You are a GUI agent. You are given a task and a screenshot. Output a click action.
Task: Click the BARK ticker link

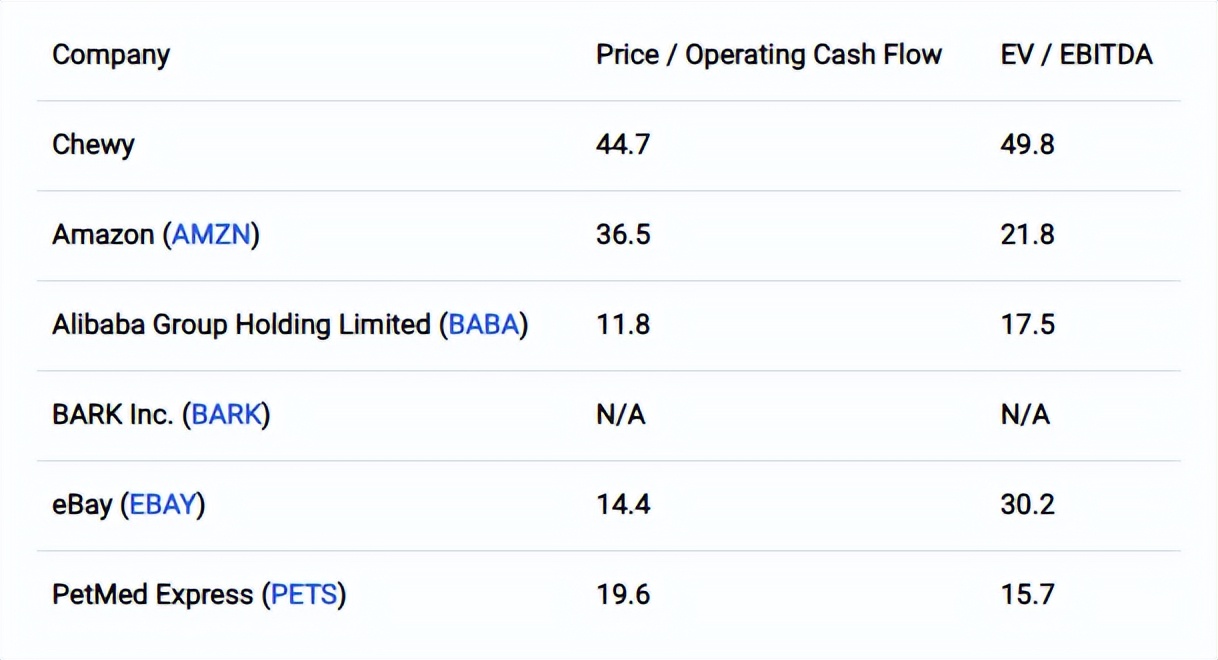coord(226,415)
